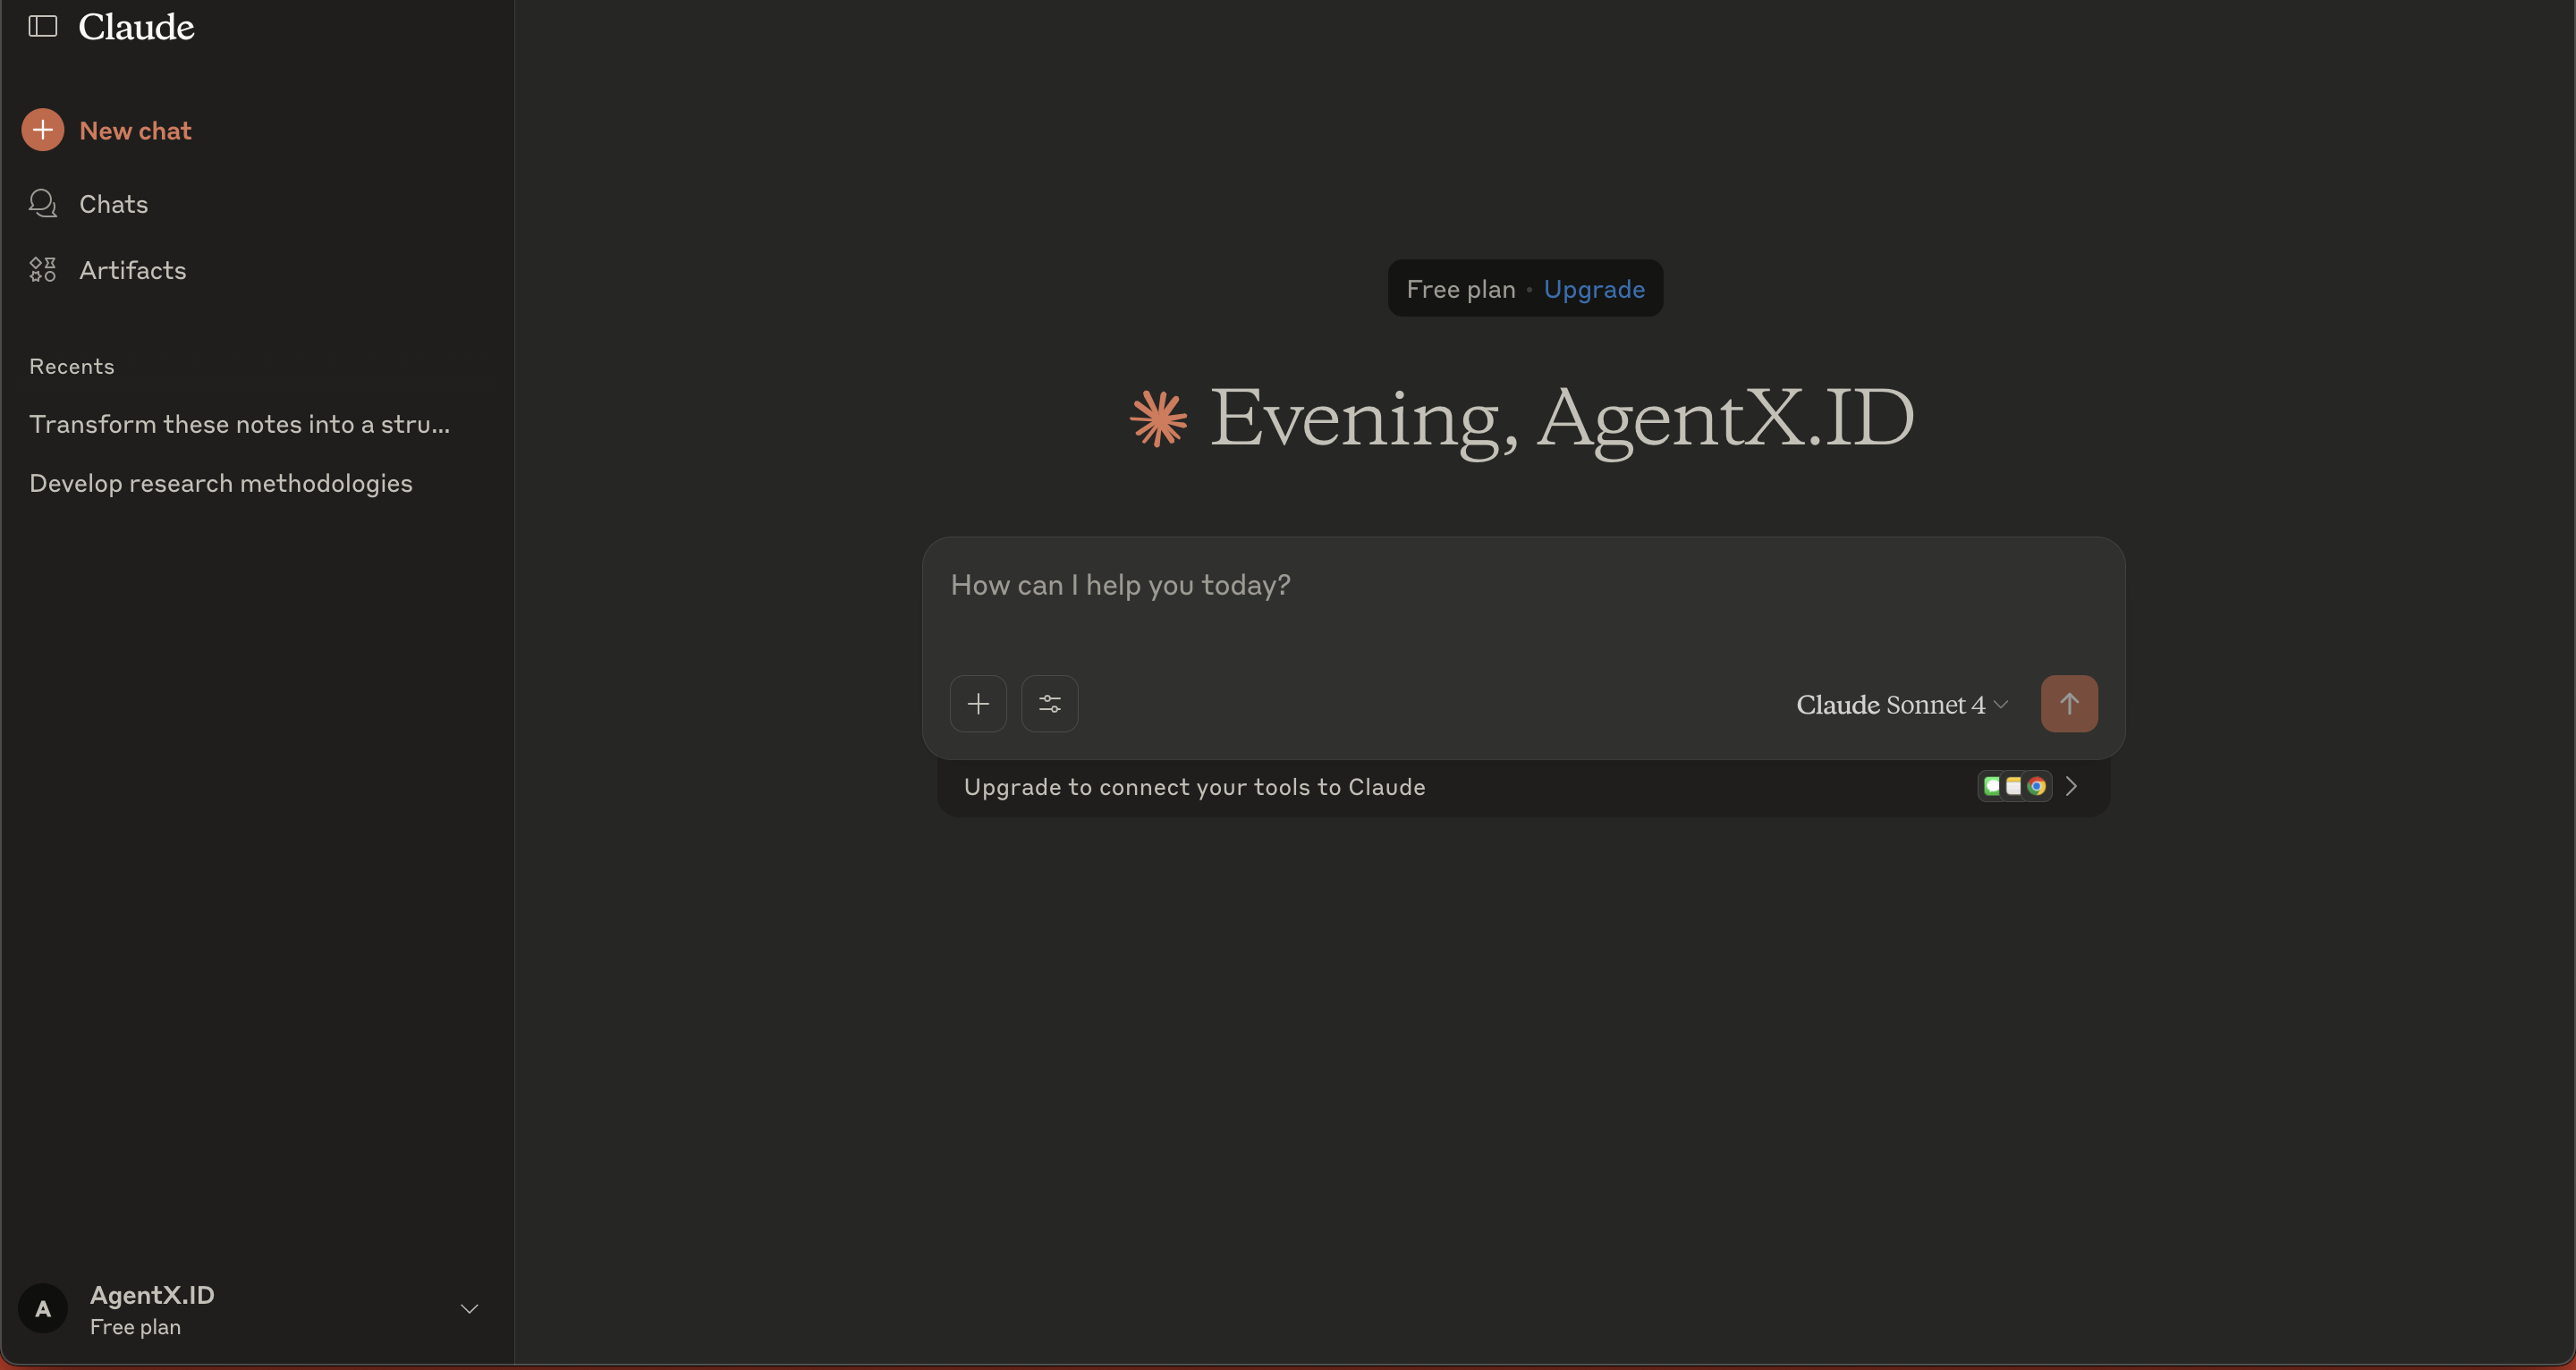
Task: Start a New chat from the sidebar
Action: [135, 131]
